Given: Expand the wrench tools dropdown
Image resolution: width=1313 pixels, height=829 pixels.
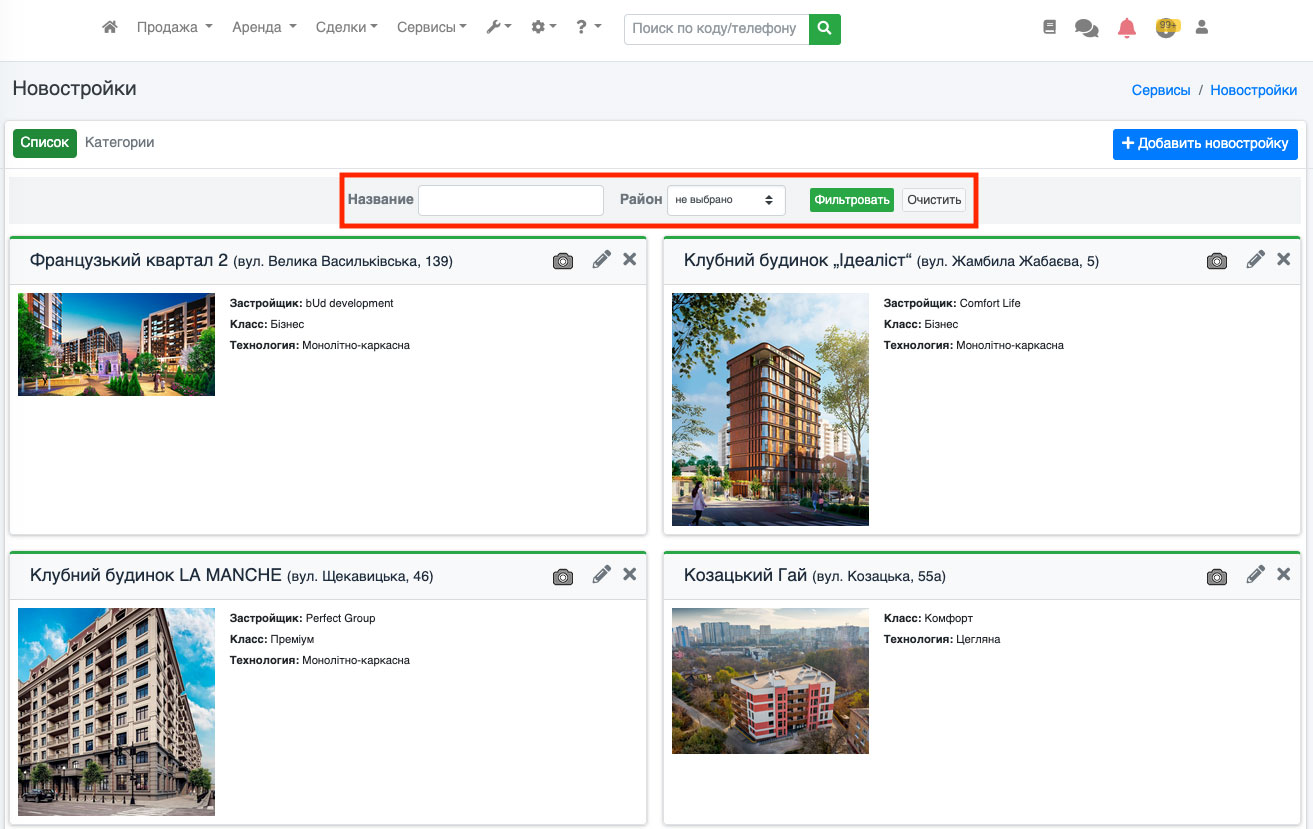Looking at the screenshot, I should pos(498,28).
